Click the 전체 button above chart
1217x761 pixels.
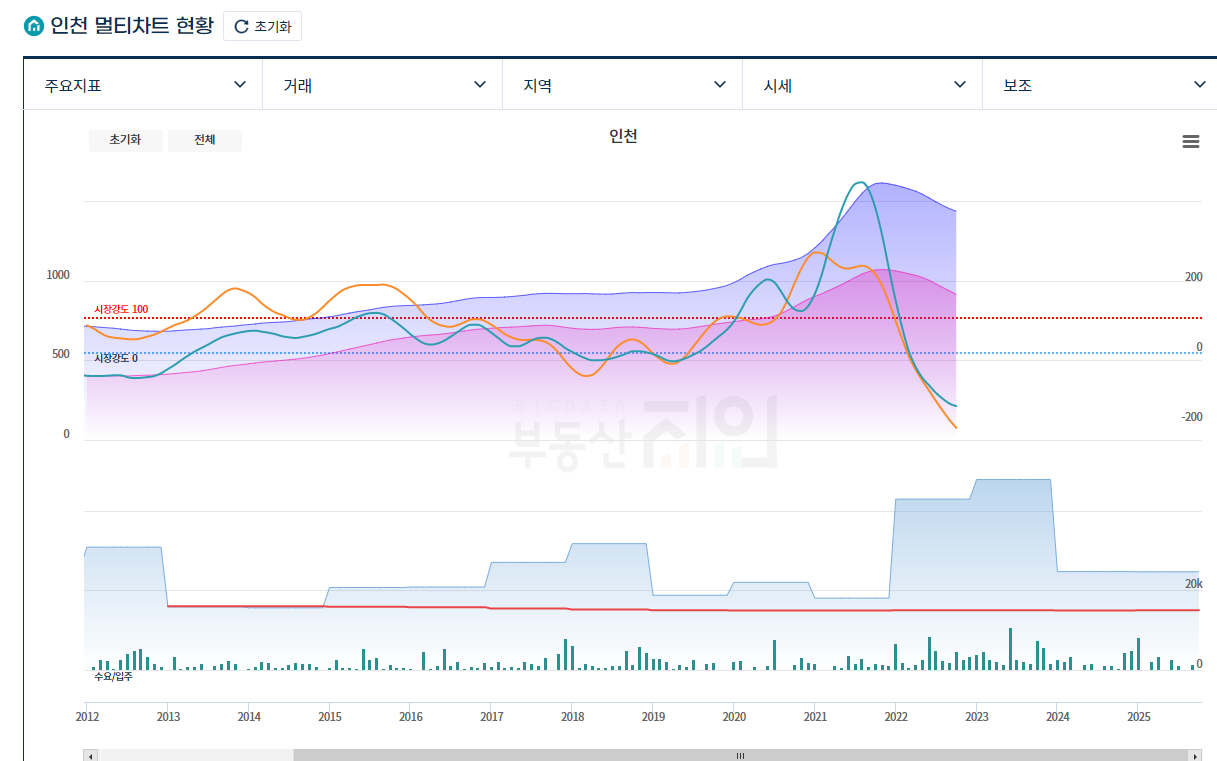click(x=204, y=140)
